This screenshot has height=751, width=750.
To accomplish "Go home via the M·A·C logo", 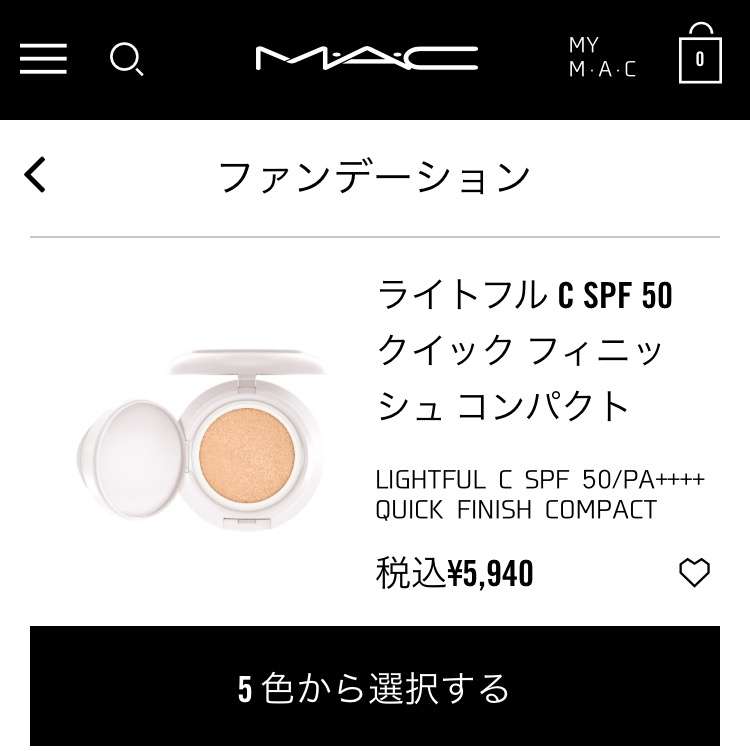I will (x=367, y=58).
